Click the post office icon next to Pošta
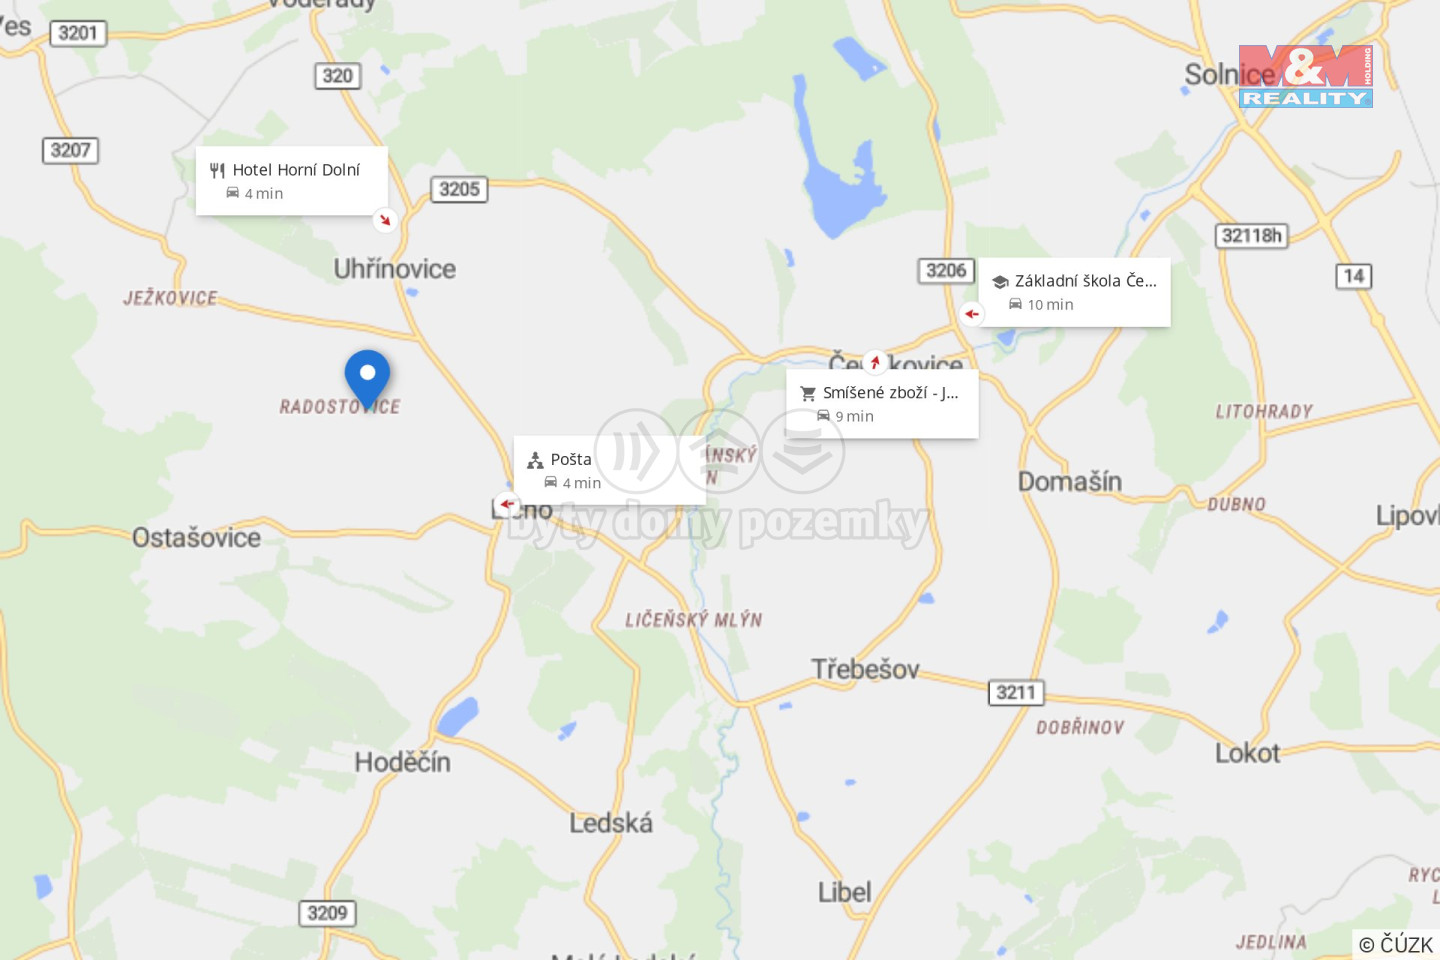 535,461
